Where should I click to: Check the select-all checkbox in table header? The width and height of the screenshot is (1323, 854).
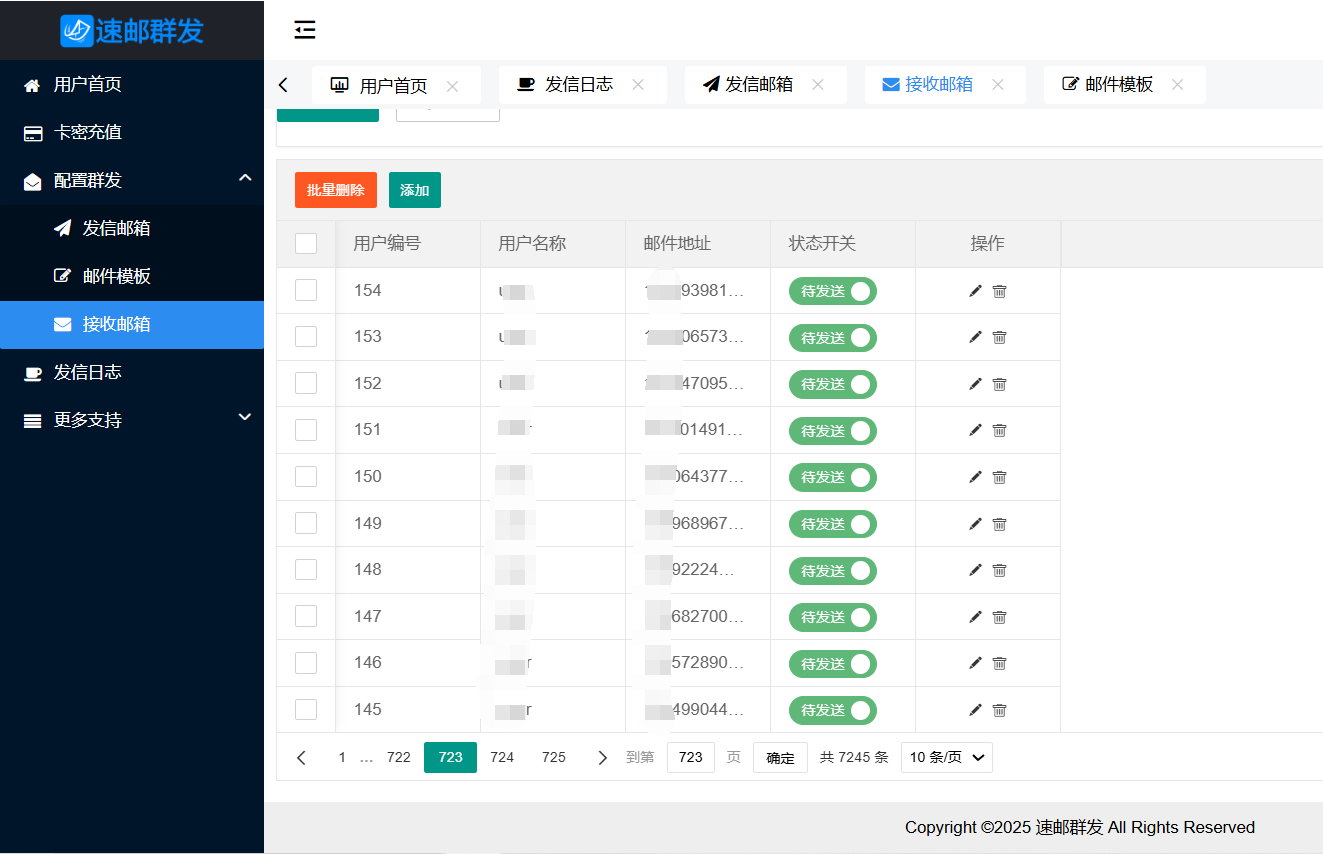tap(305, 243)
